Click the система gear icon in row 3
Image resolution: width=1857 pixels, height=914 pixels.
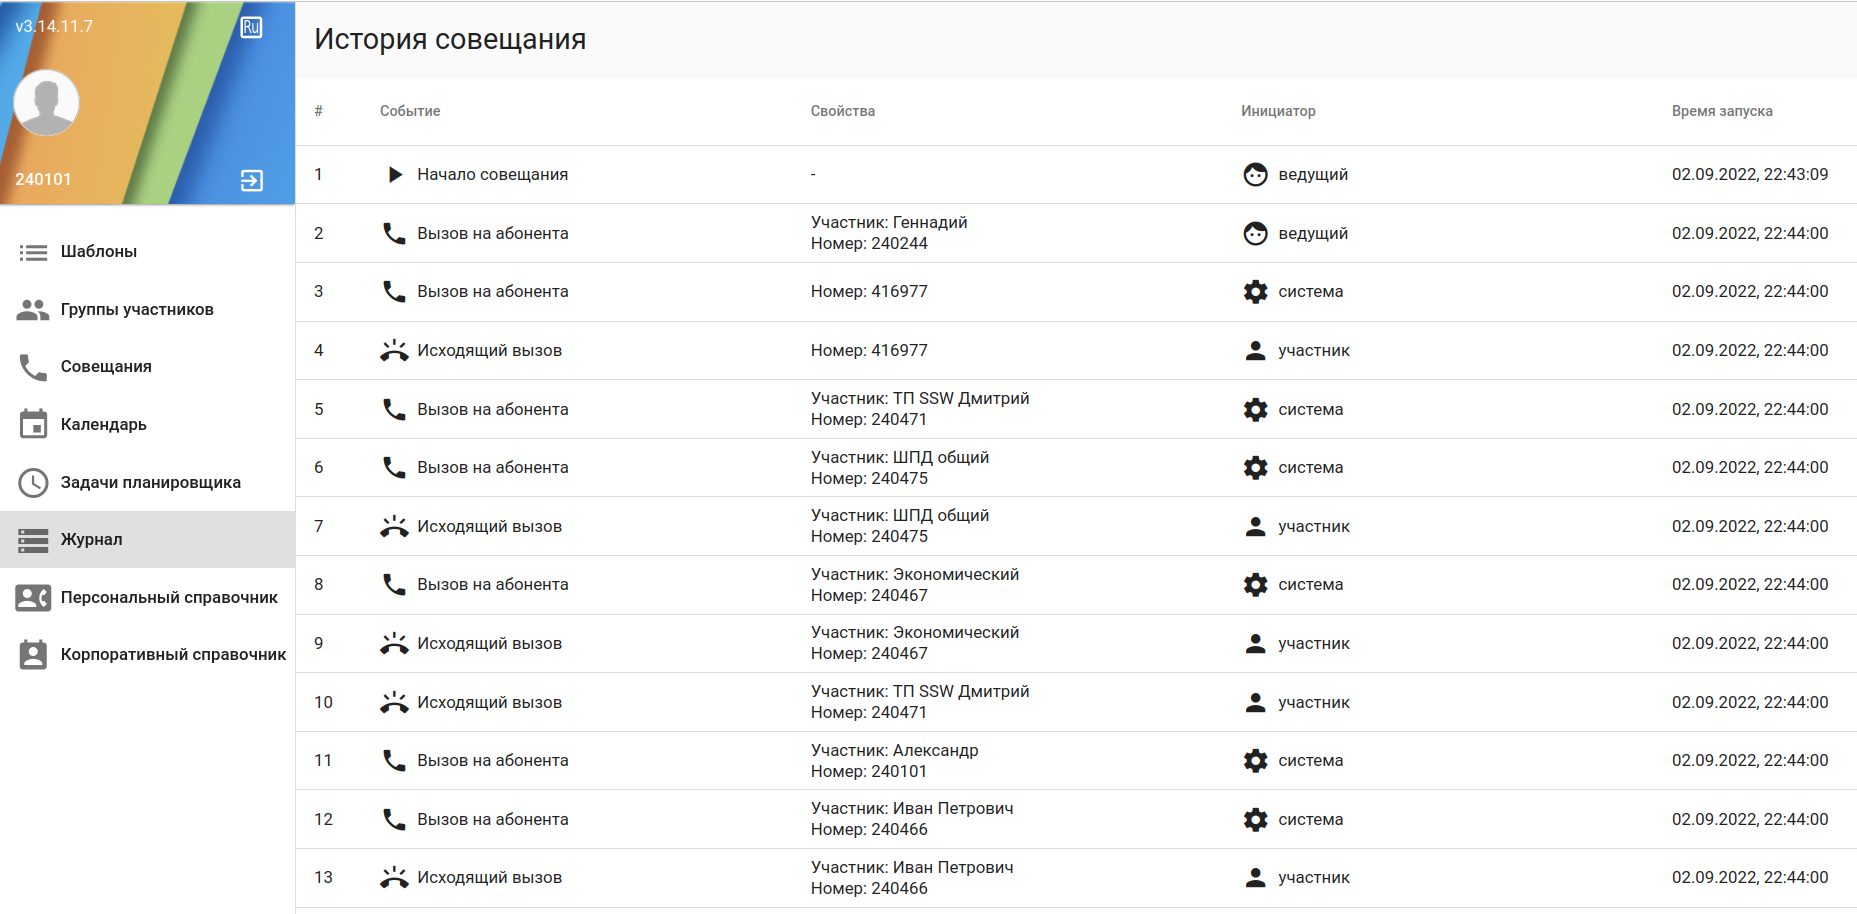pyautogui.click(x=1255, y=292)
